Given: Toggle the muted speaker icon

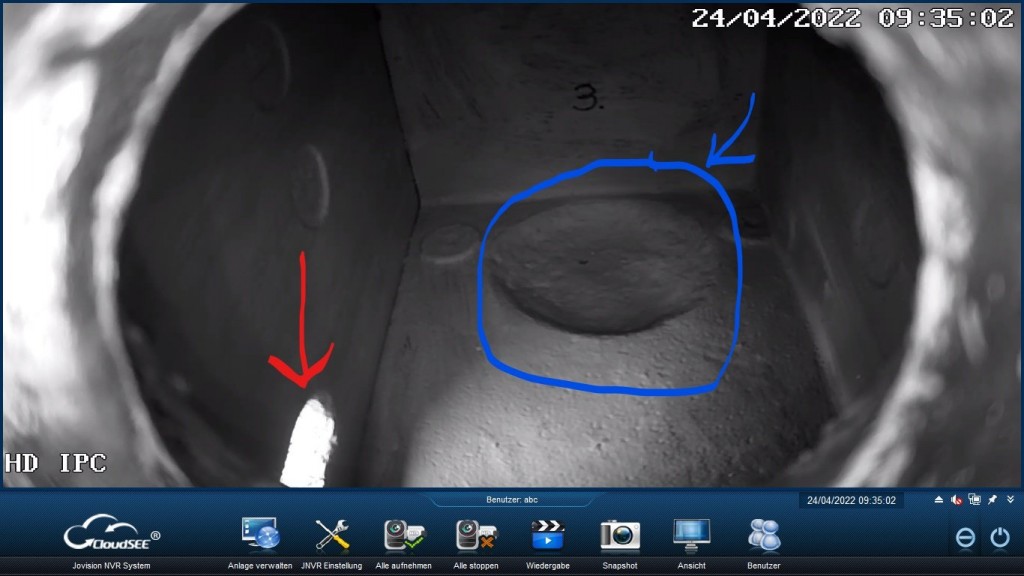Looking at the screenshot, I should point(957,500).
